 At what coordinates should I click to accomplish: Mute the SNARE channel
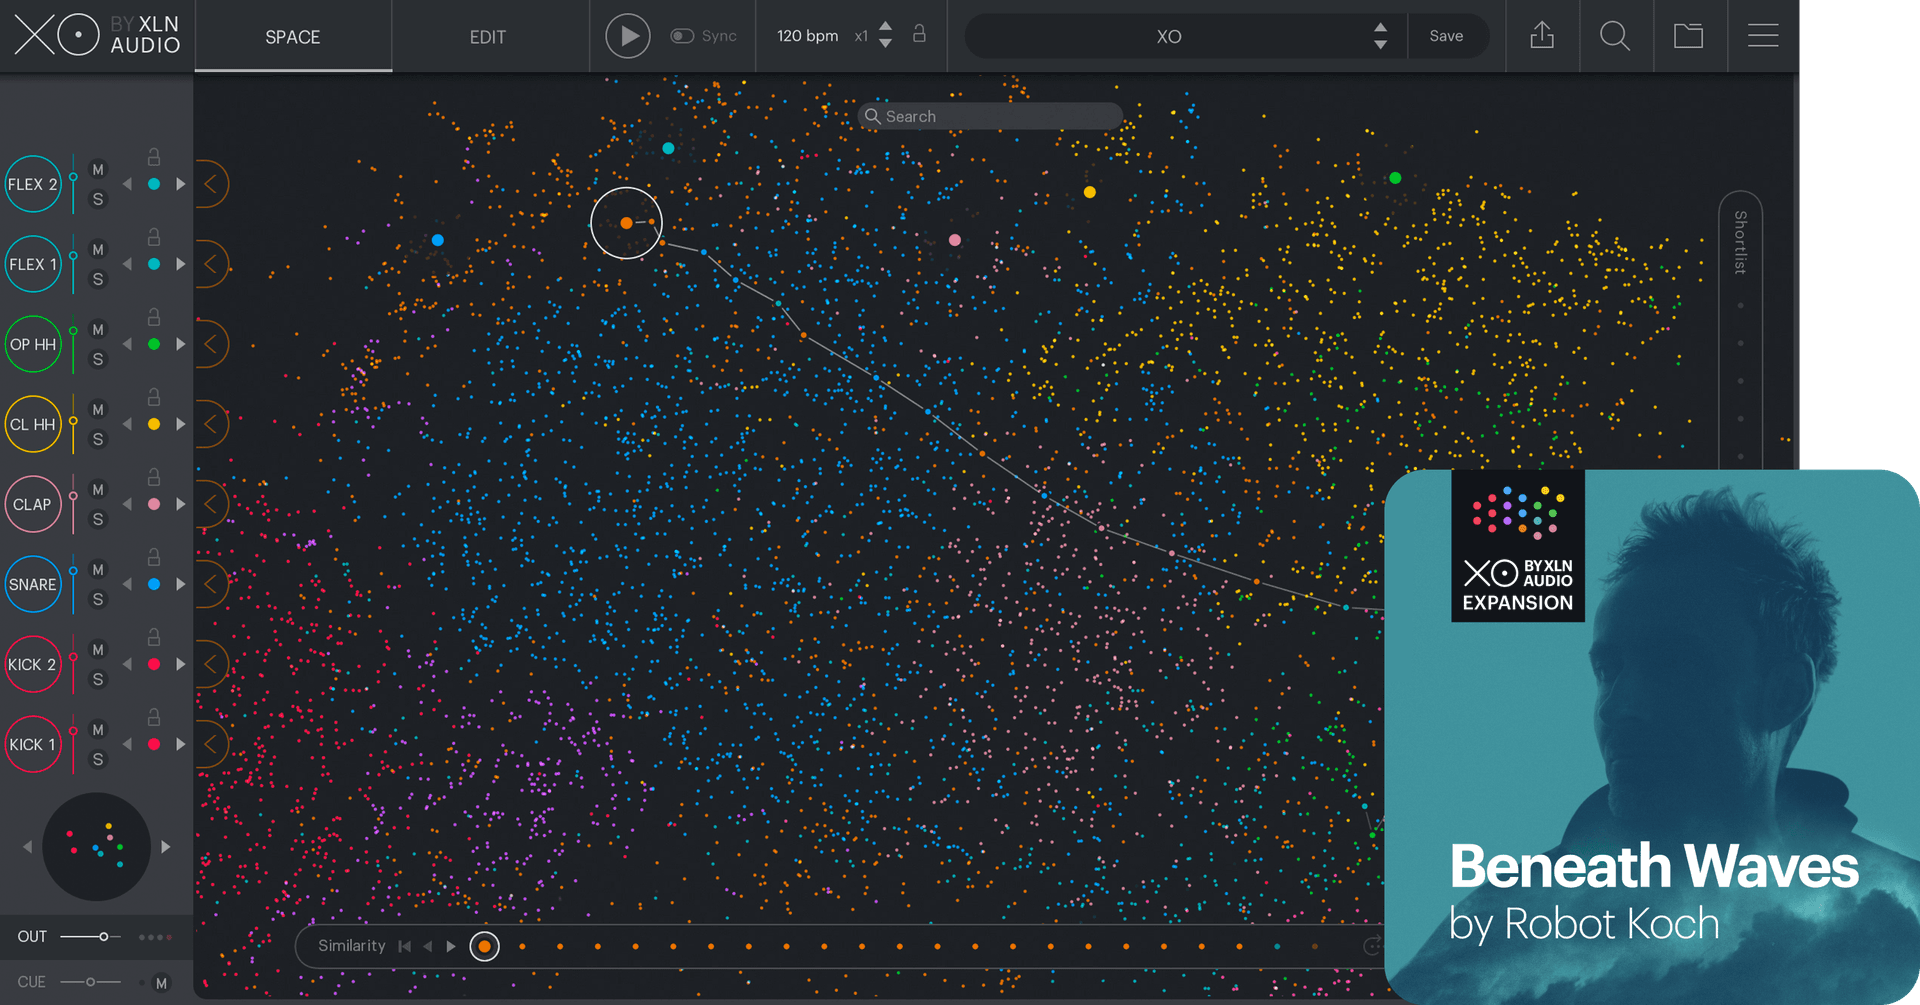point(98,570)
